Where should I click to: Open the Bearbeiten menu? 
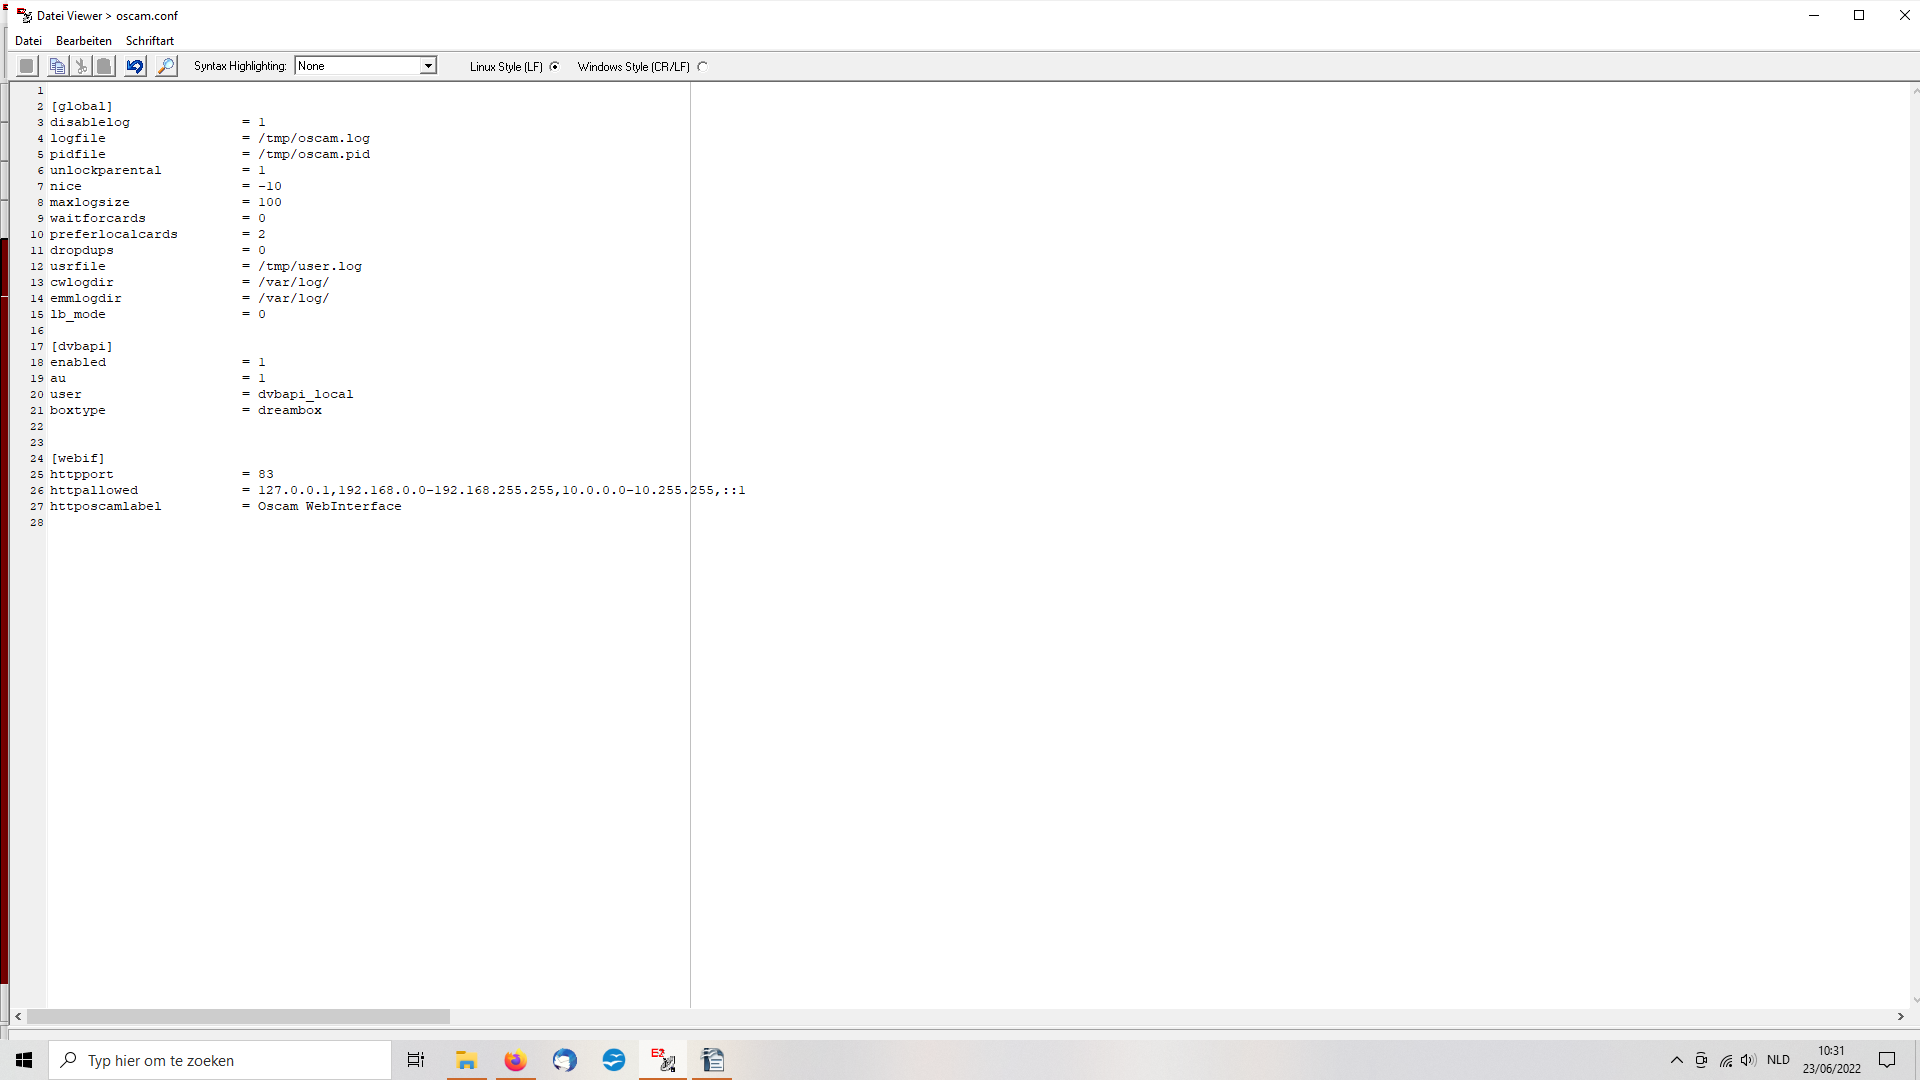pyautogui.click(x=84, y=41)
